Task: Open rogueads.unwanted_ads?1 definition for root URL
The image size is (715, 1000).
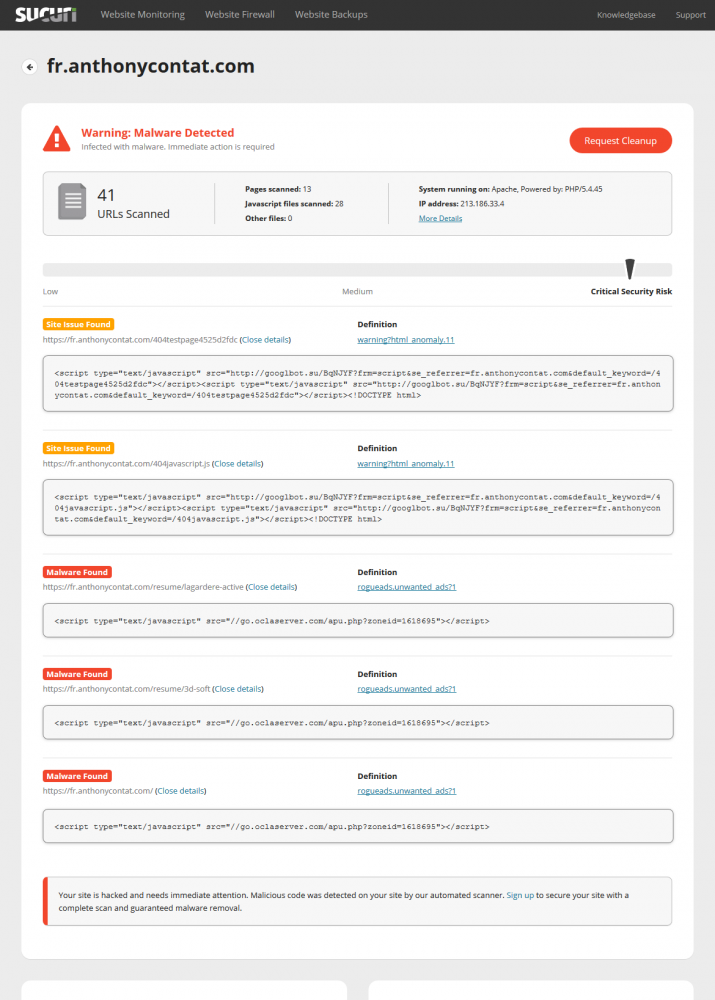Action: tap(406, 791)
